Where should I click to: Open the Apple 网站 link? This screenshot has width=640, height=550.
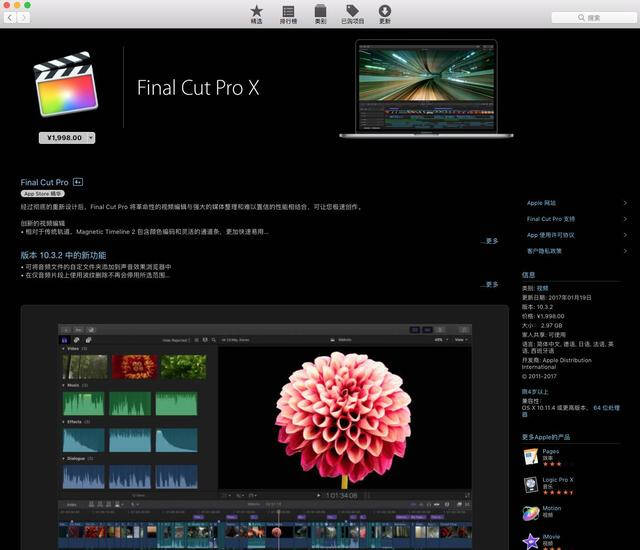tap(541, 203)
